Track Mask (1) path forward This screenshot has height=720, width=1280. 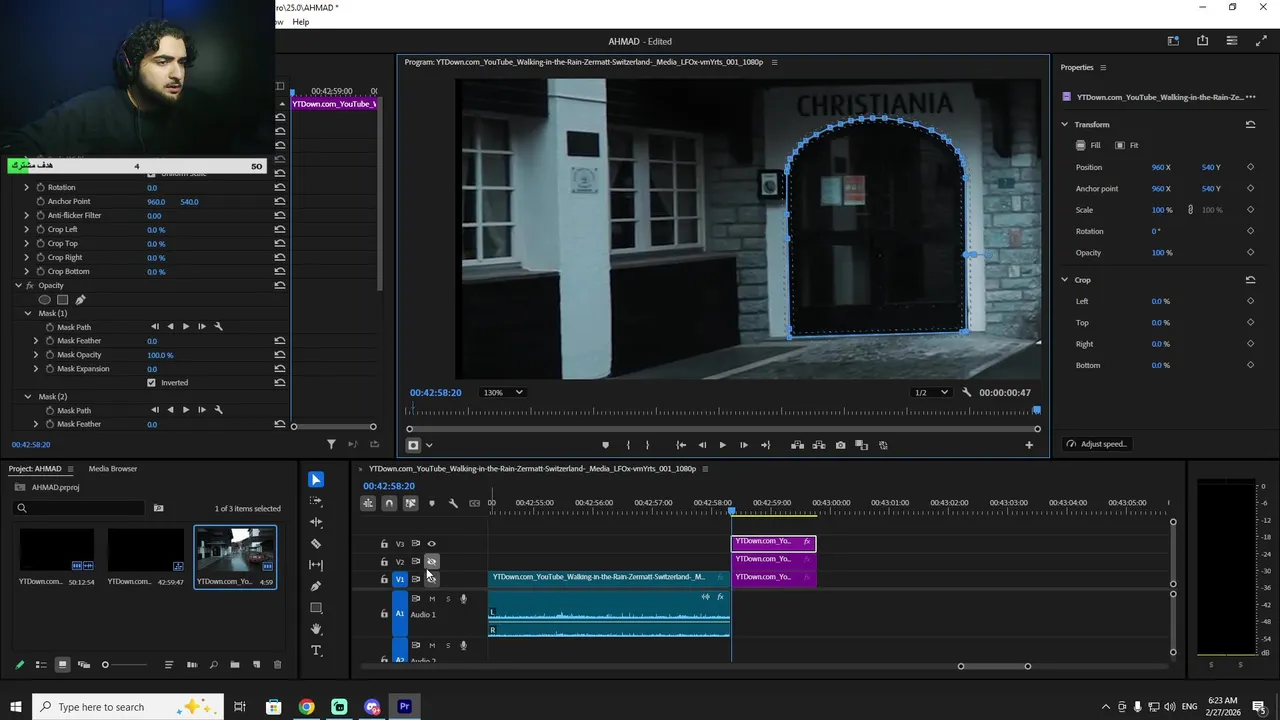[x=185, y=326]
